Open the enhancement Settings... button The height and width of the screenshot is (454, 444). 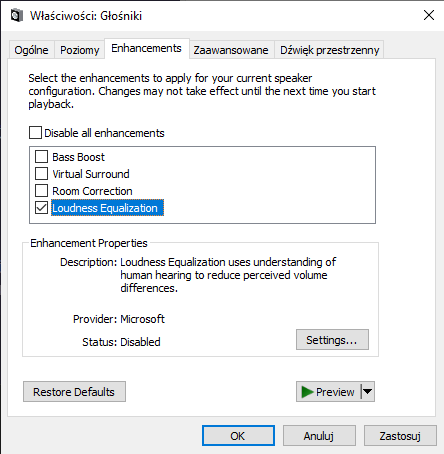(x=332, y=340)
